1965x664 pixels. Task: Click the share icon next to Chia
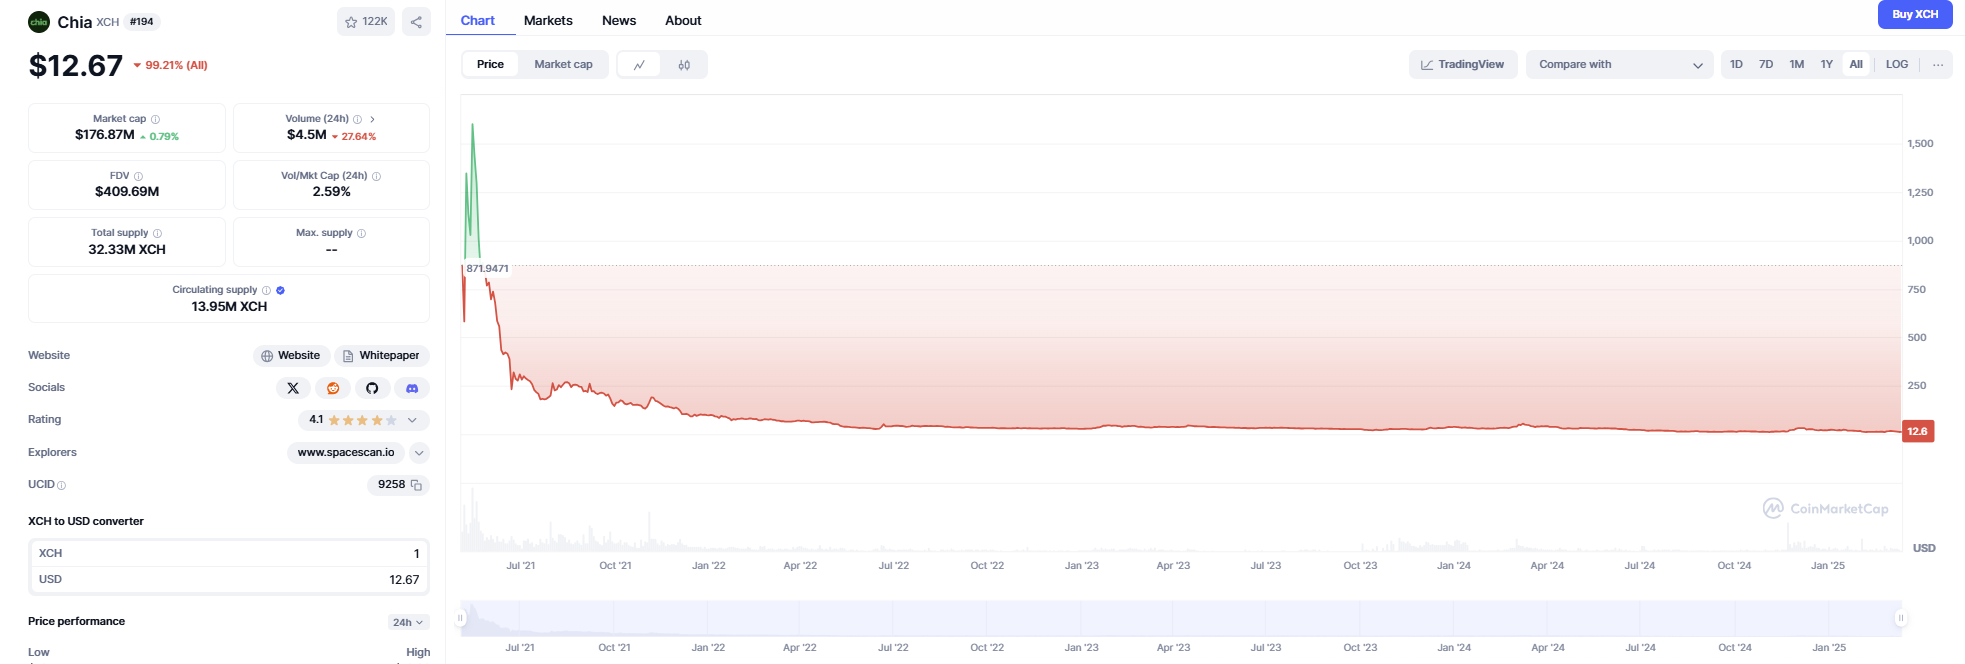pos(416,22)
